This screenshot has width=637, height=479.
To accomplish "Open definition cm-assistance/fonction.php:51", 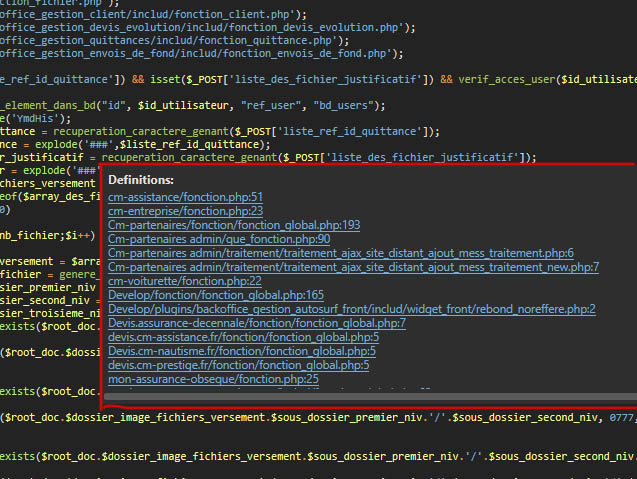I will (185, 197).
